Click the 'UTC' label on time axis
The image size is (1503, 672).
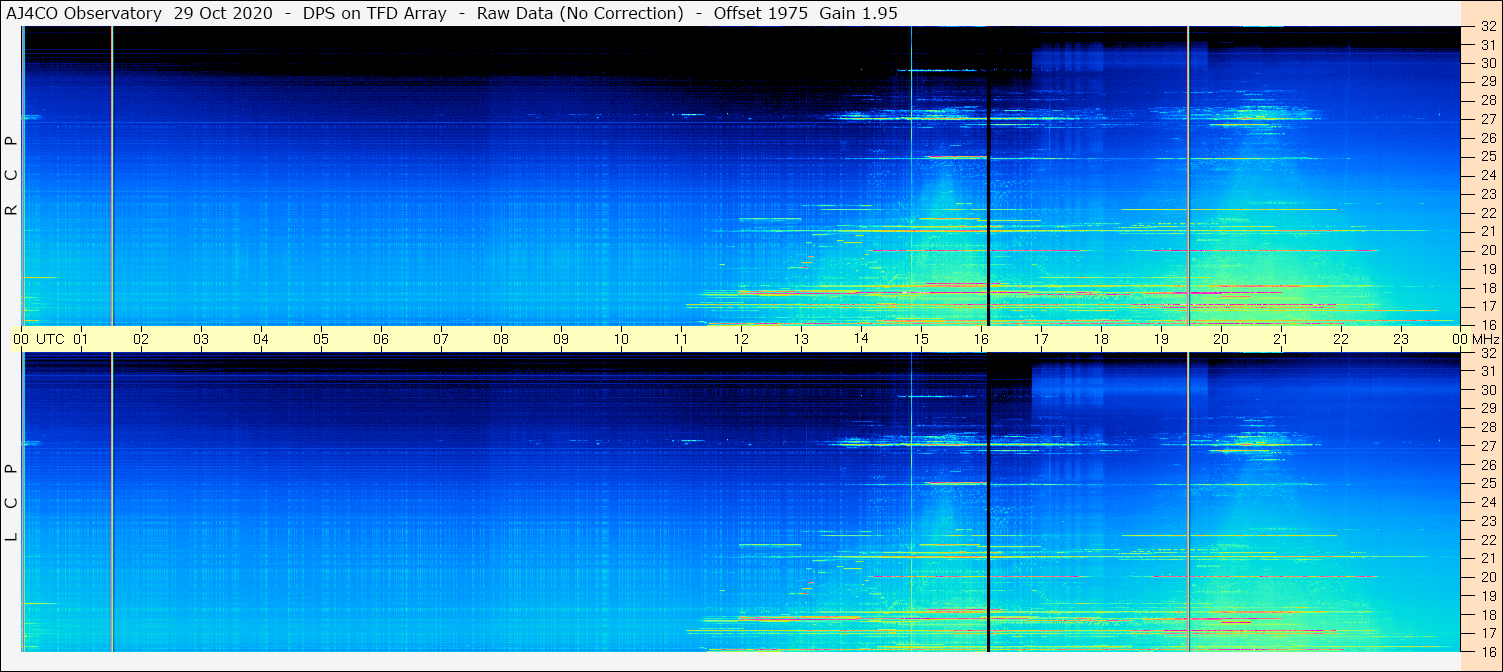pos(51,339)
